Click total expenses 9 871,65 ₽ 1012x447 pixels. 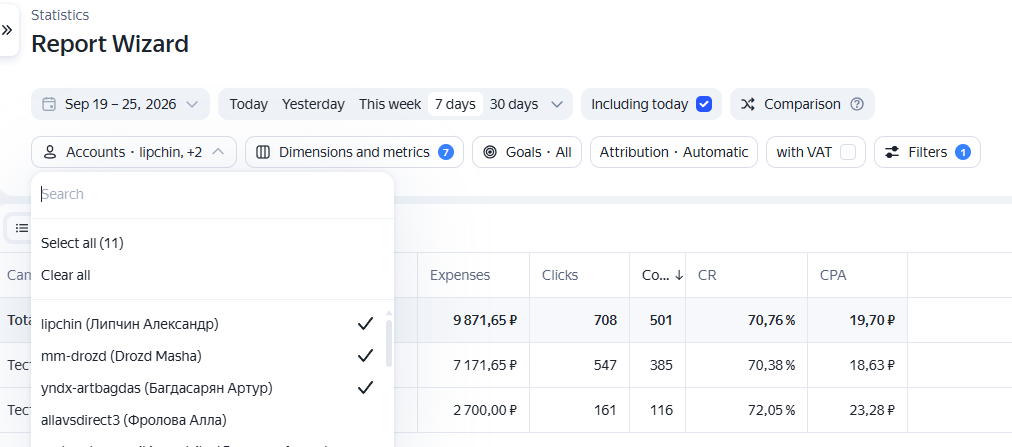point(485,321)
